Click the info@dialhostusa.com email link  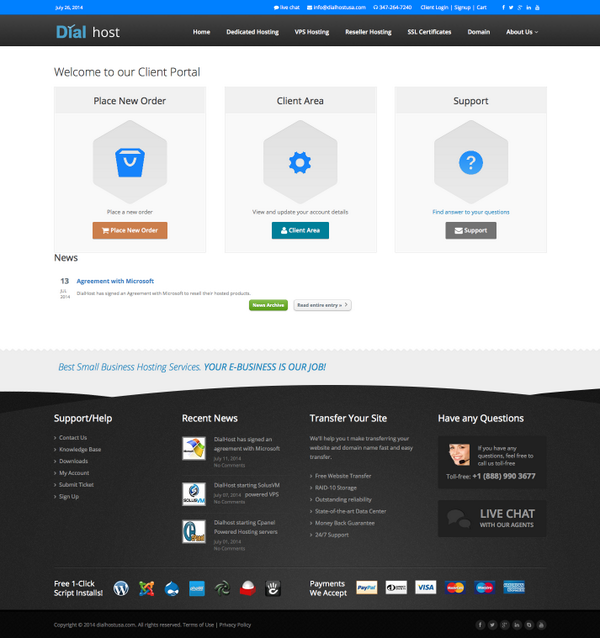pyautogui.click(x=336, y=7)
